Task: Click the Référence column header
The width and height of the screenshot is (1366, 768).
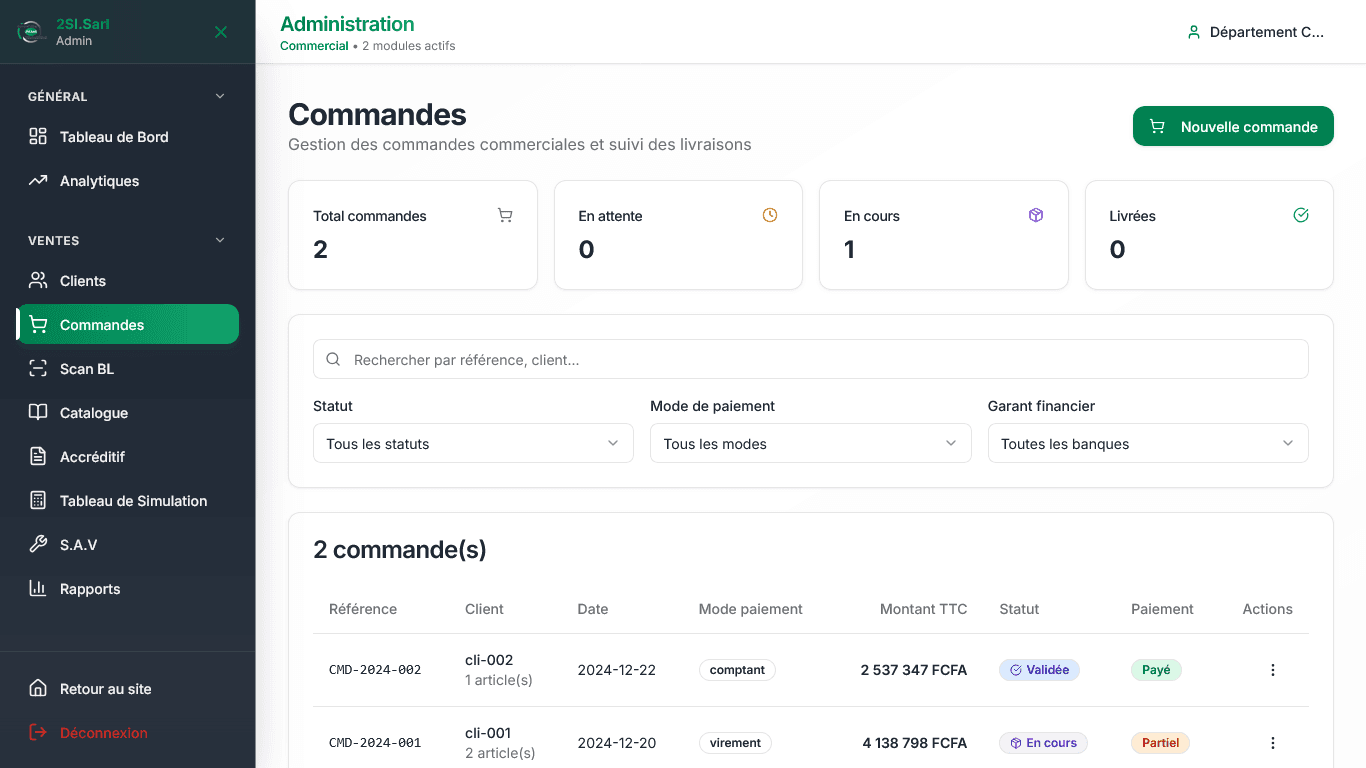Action: coord(363,609)
